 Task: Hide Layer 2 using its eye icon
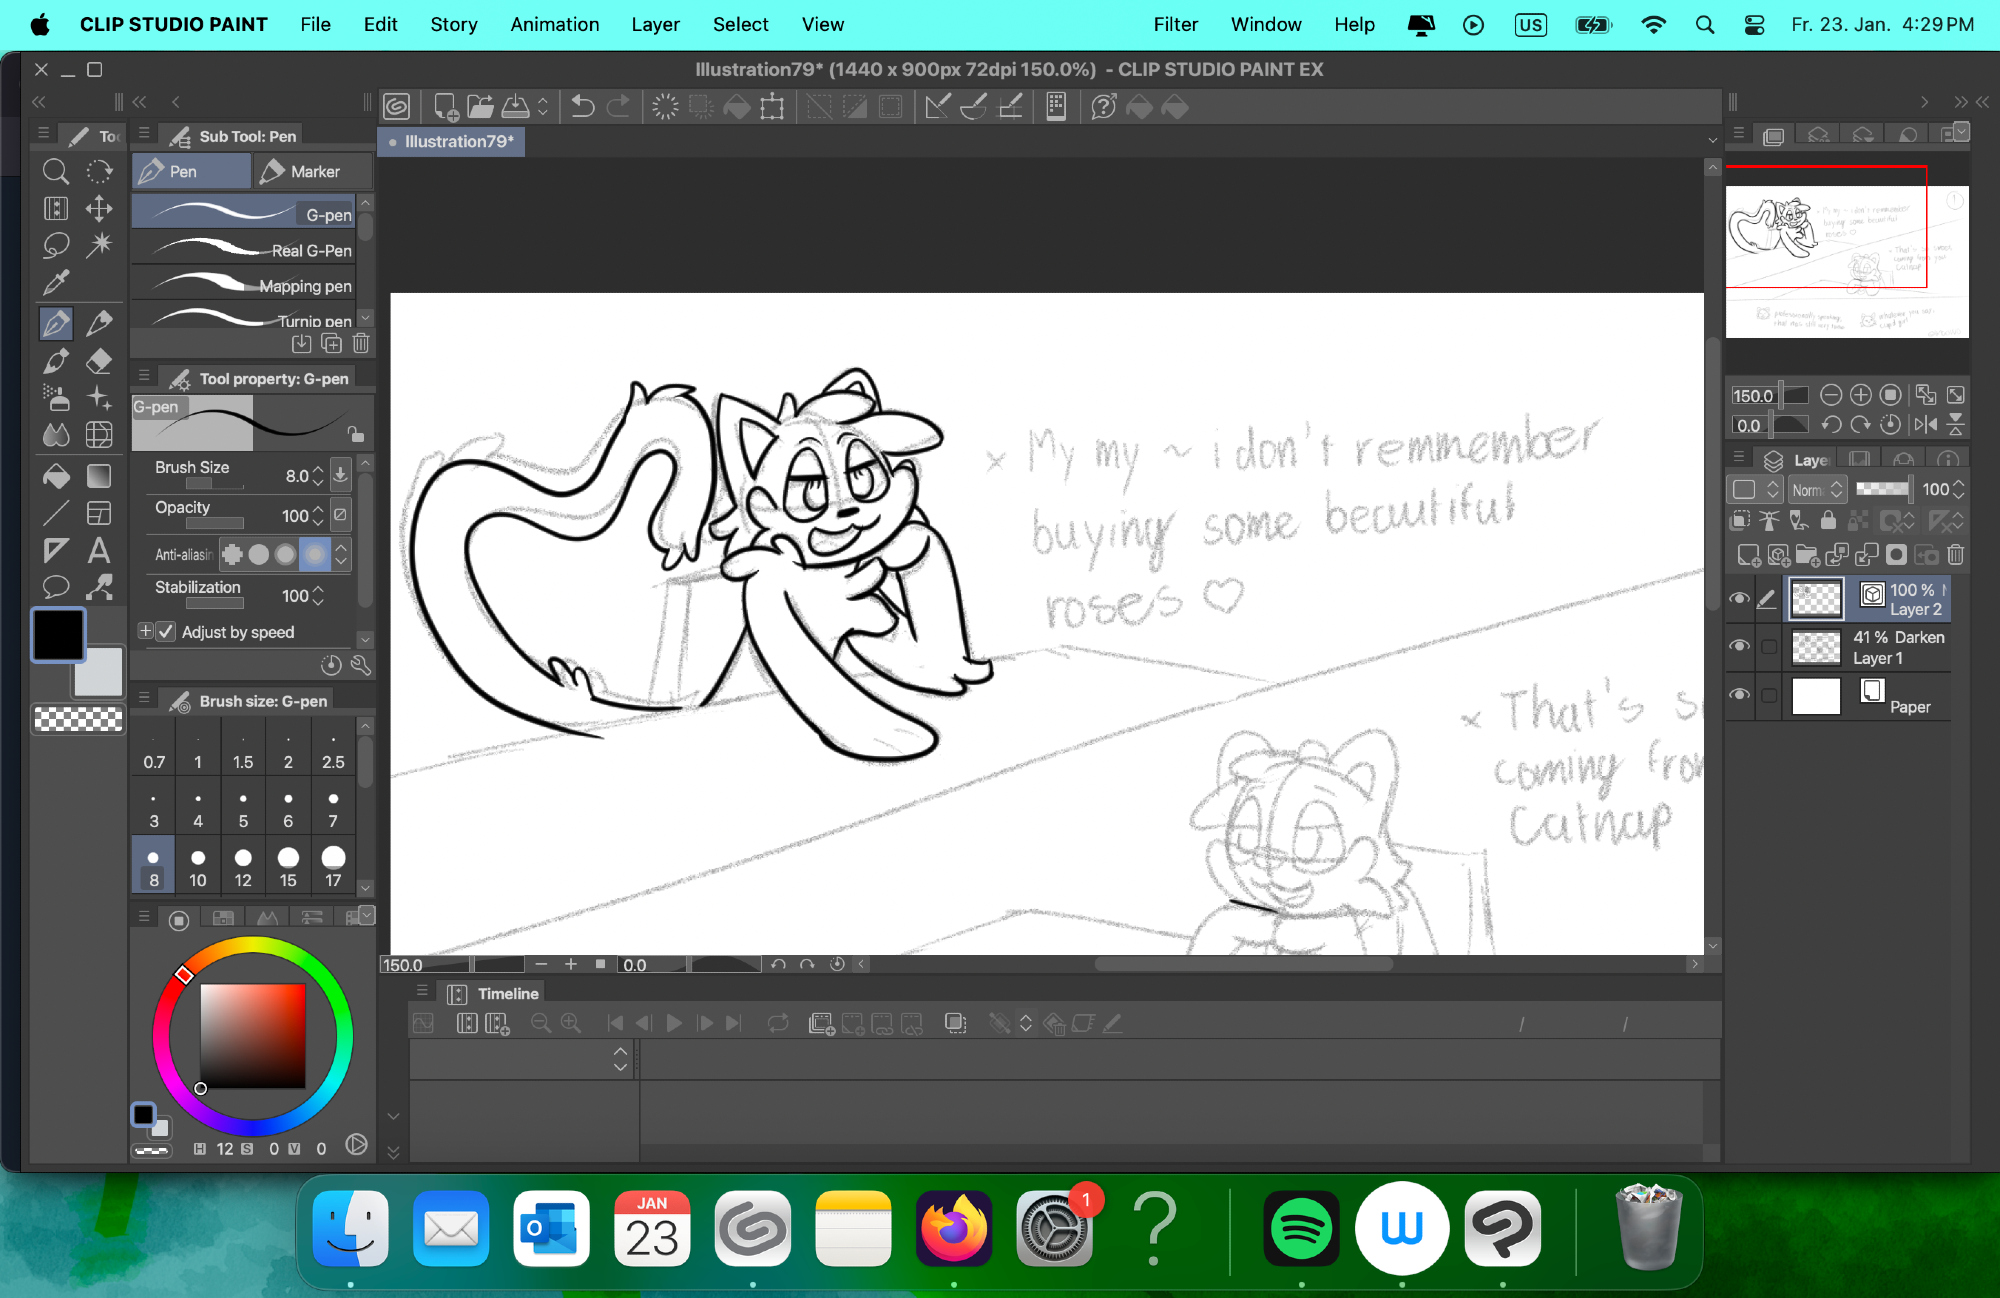coord(1739,599)
